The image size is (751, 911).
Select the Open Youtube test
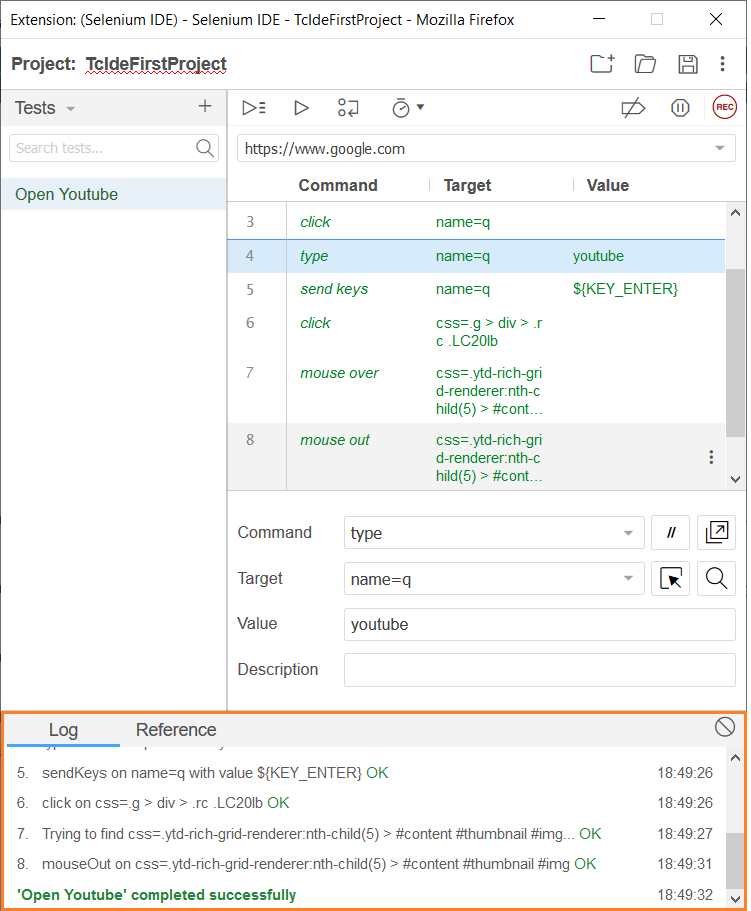(x=113, y=194)
